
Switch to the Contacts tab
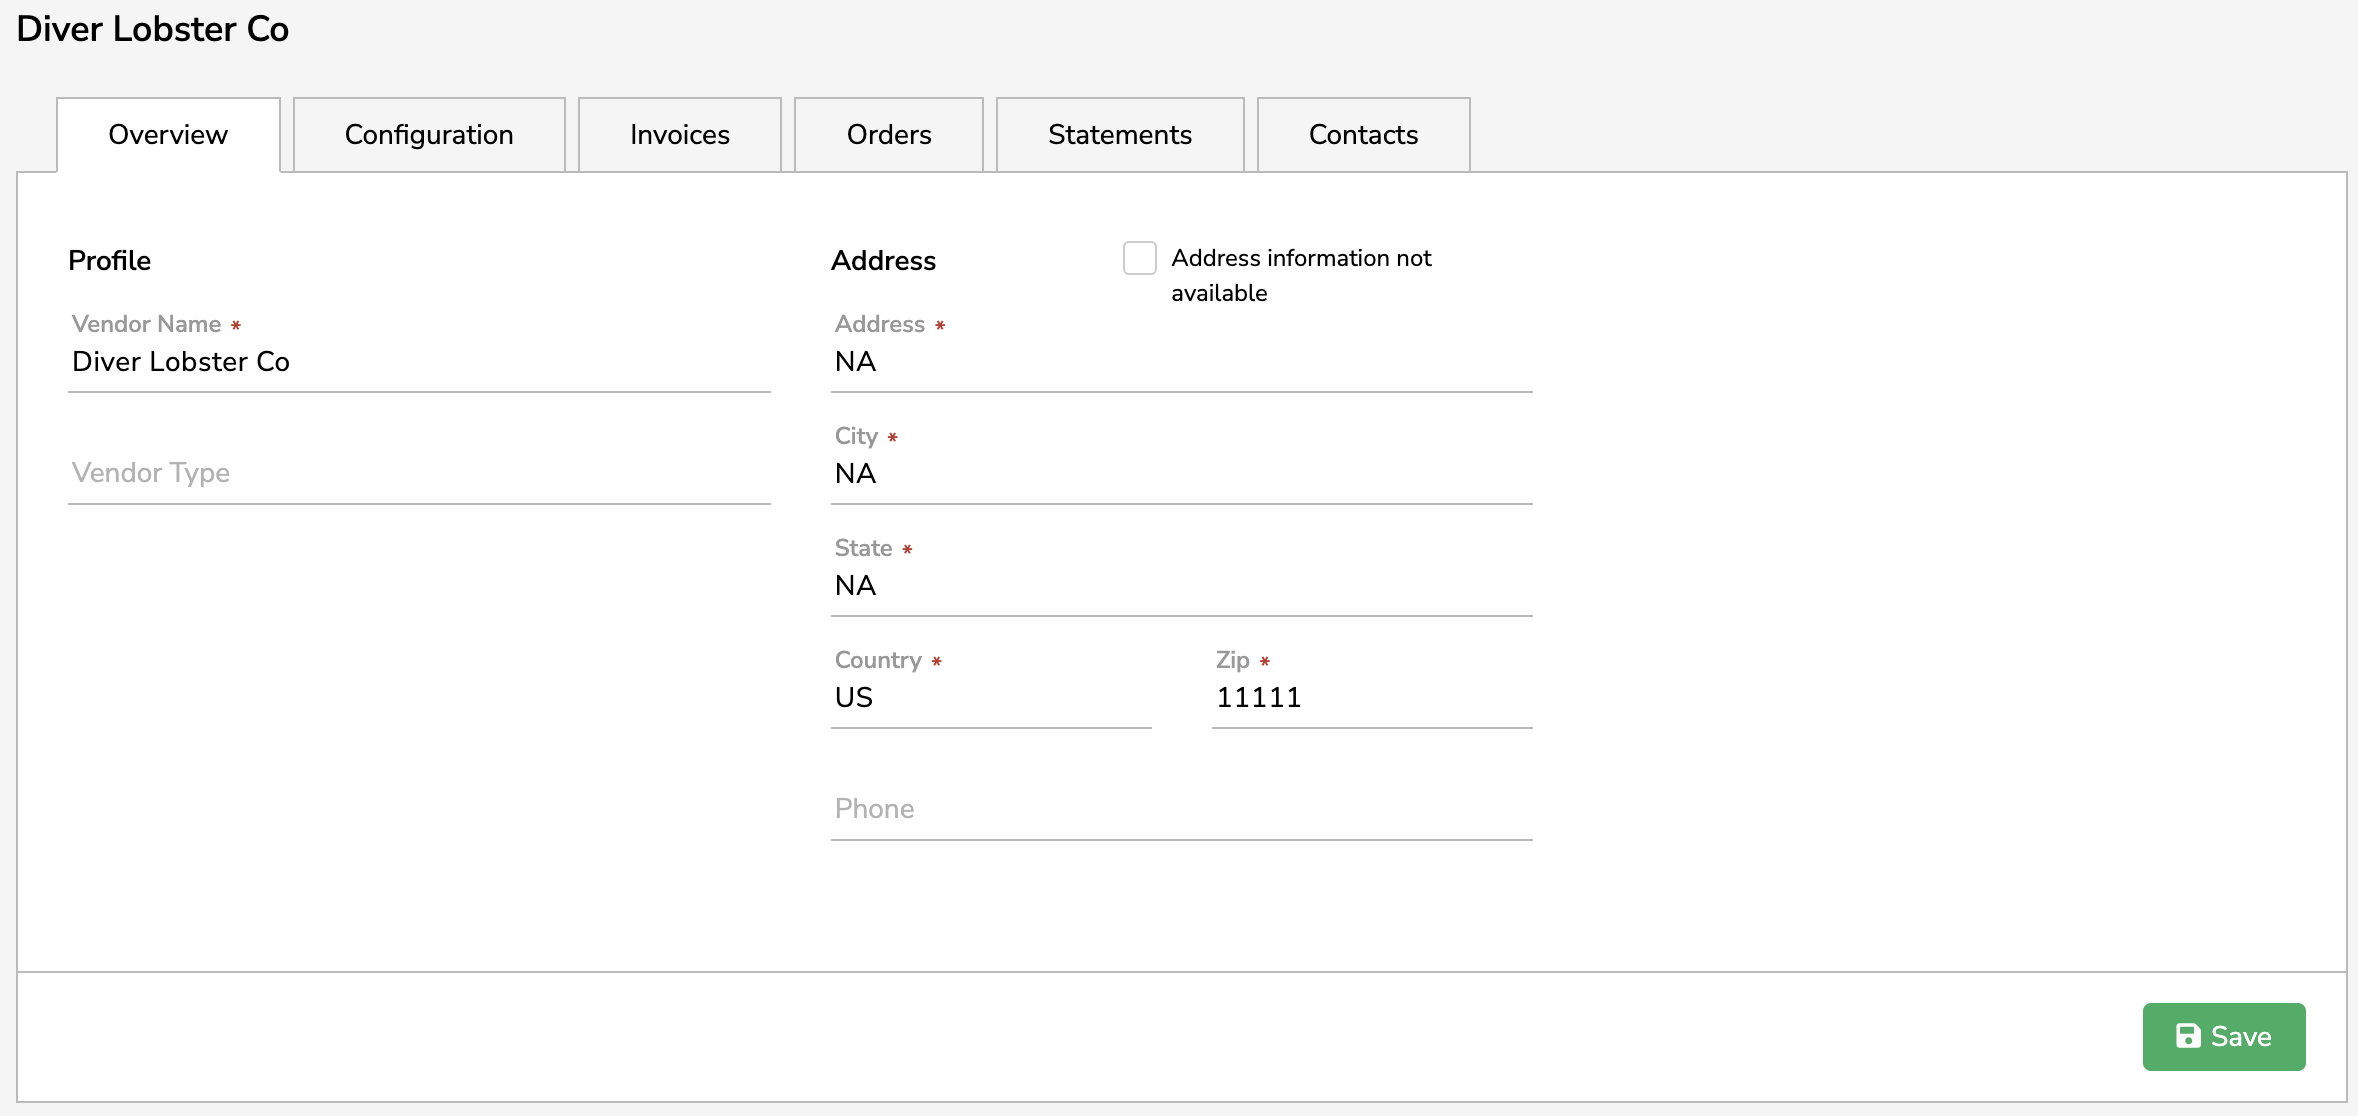click(1363, 135)
